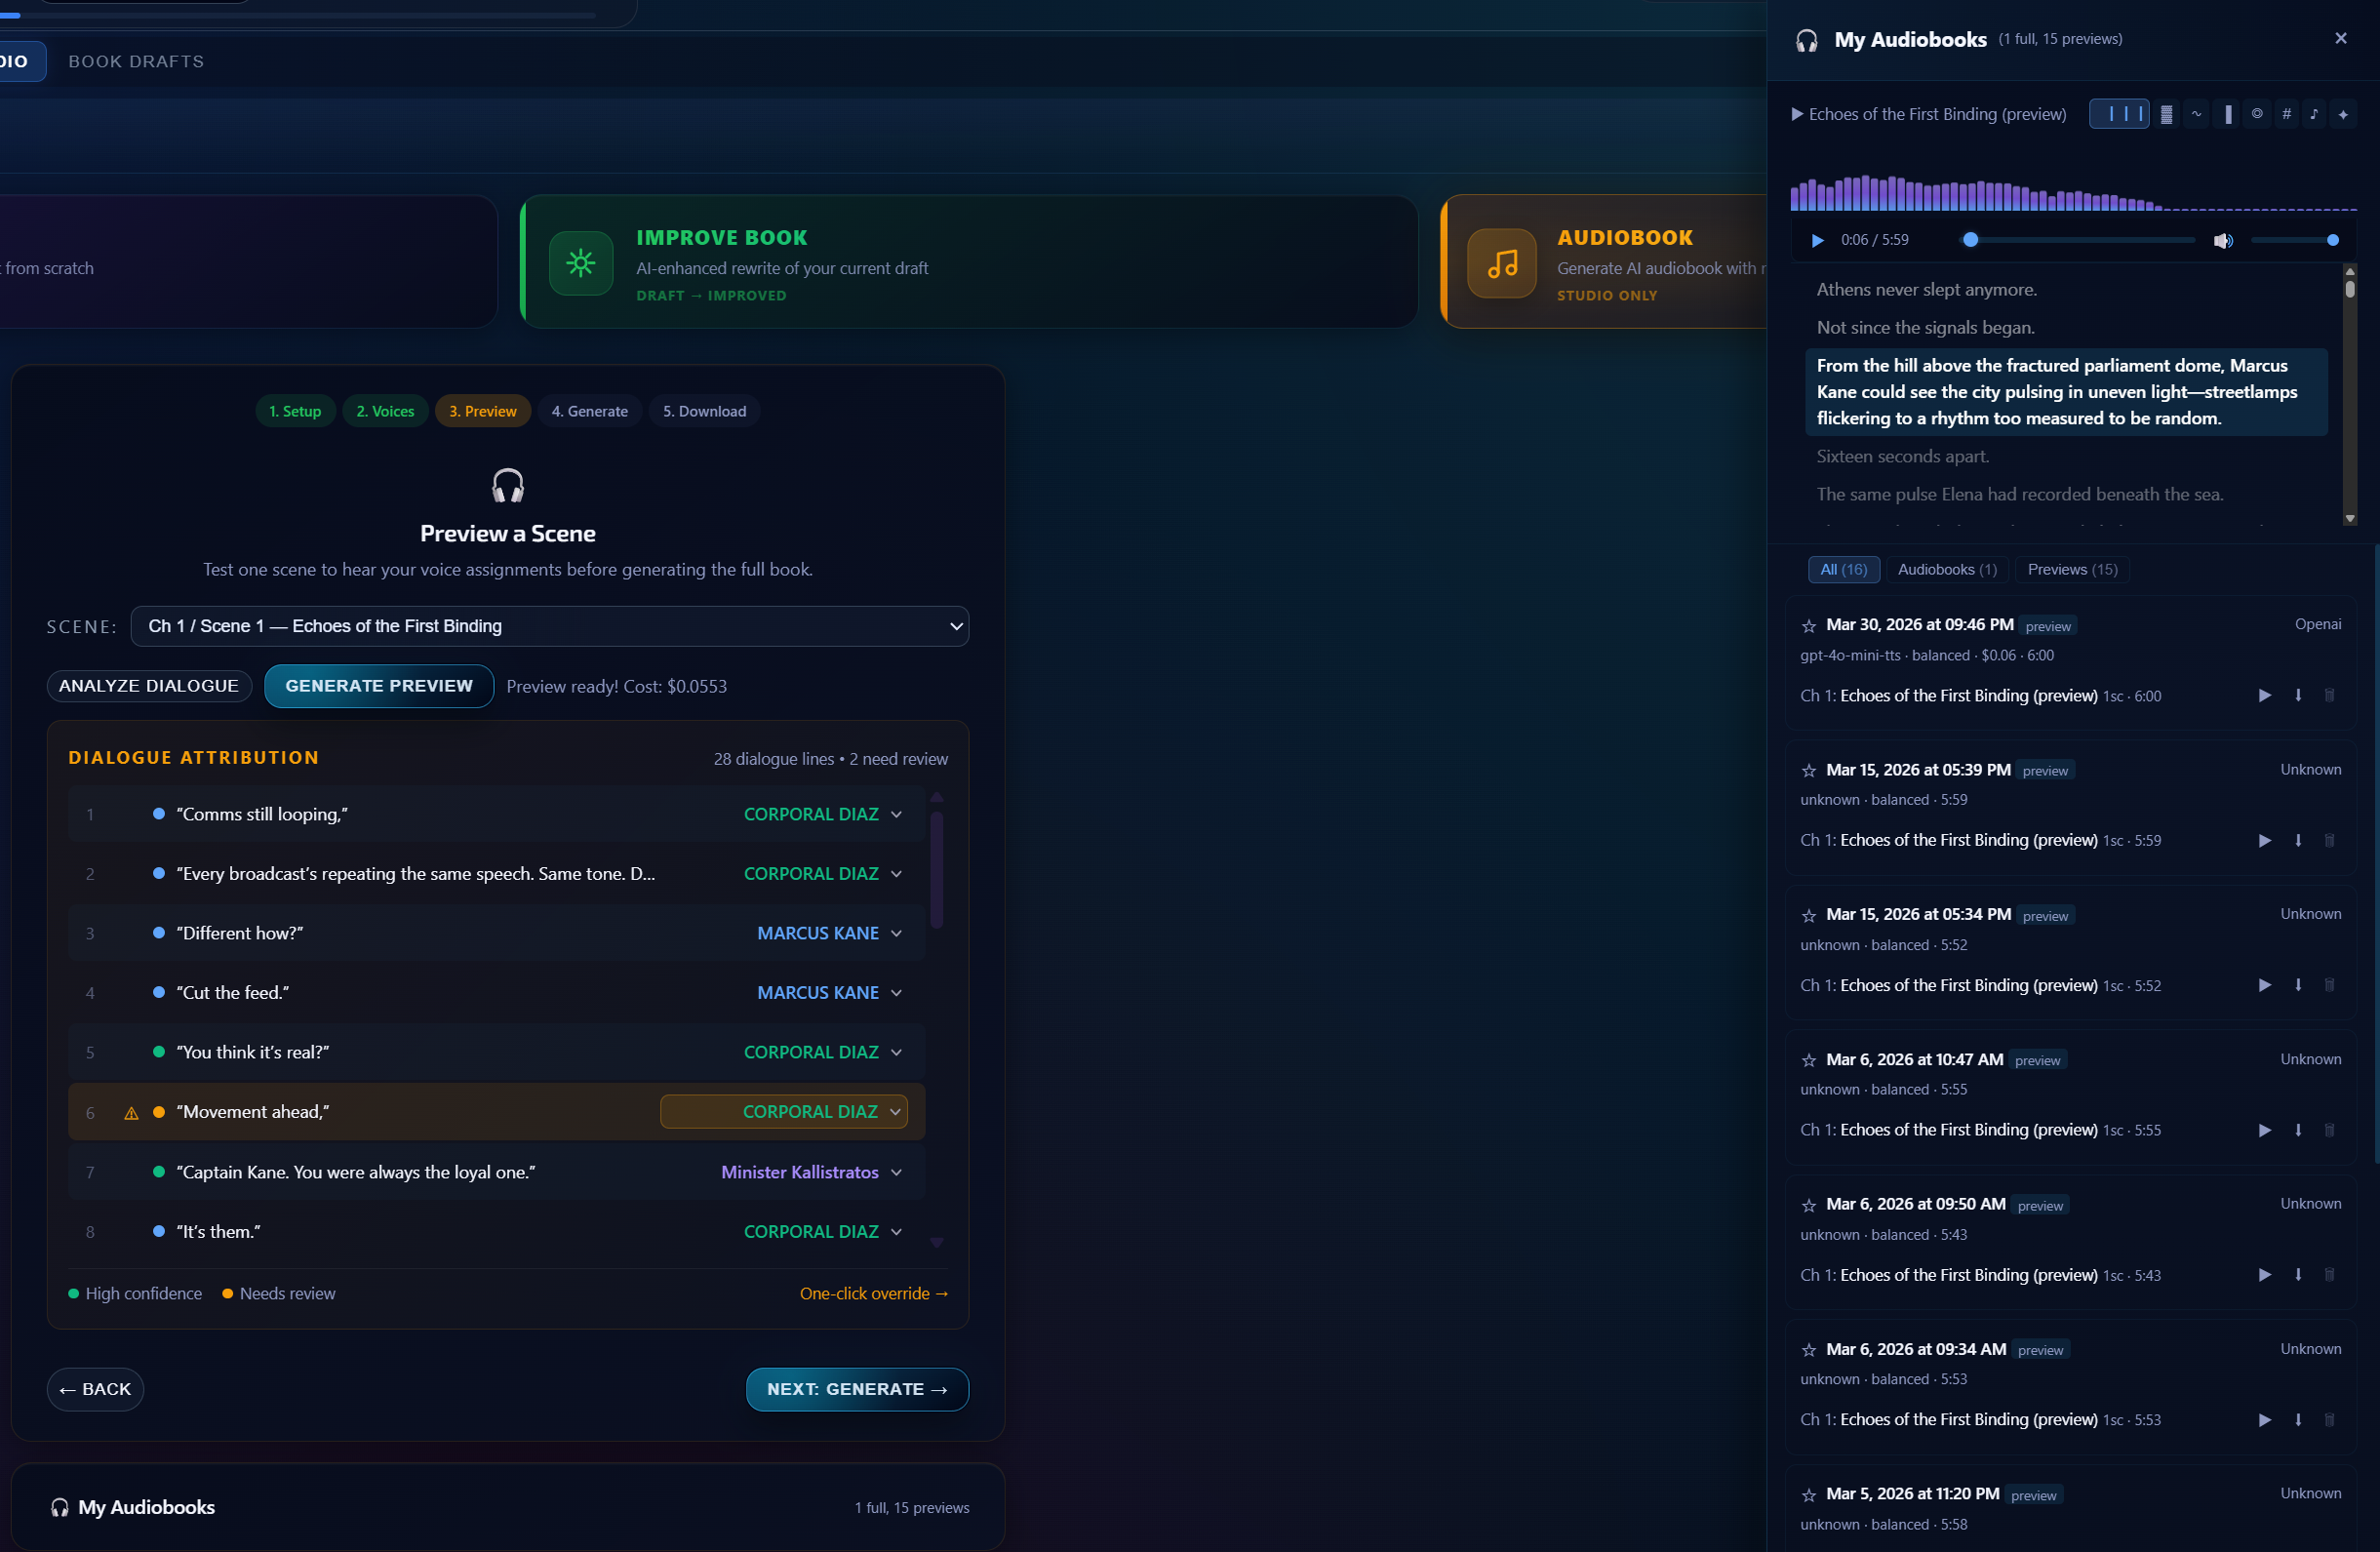Adjust the volume slider handle

coord(2333,241)
